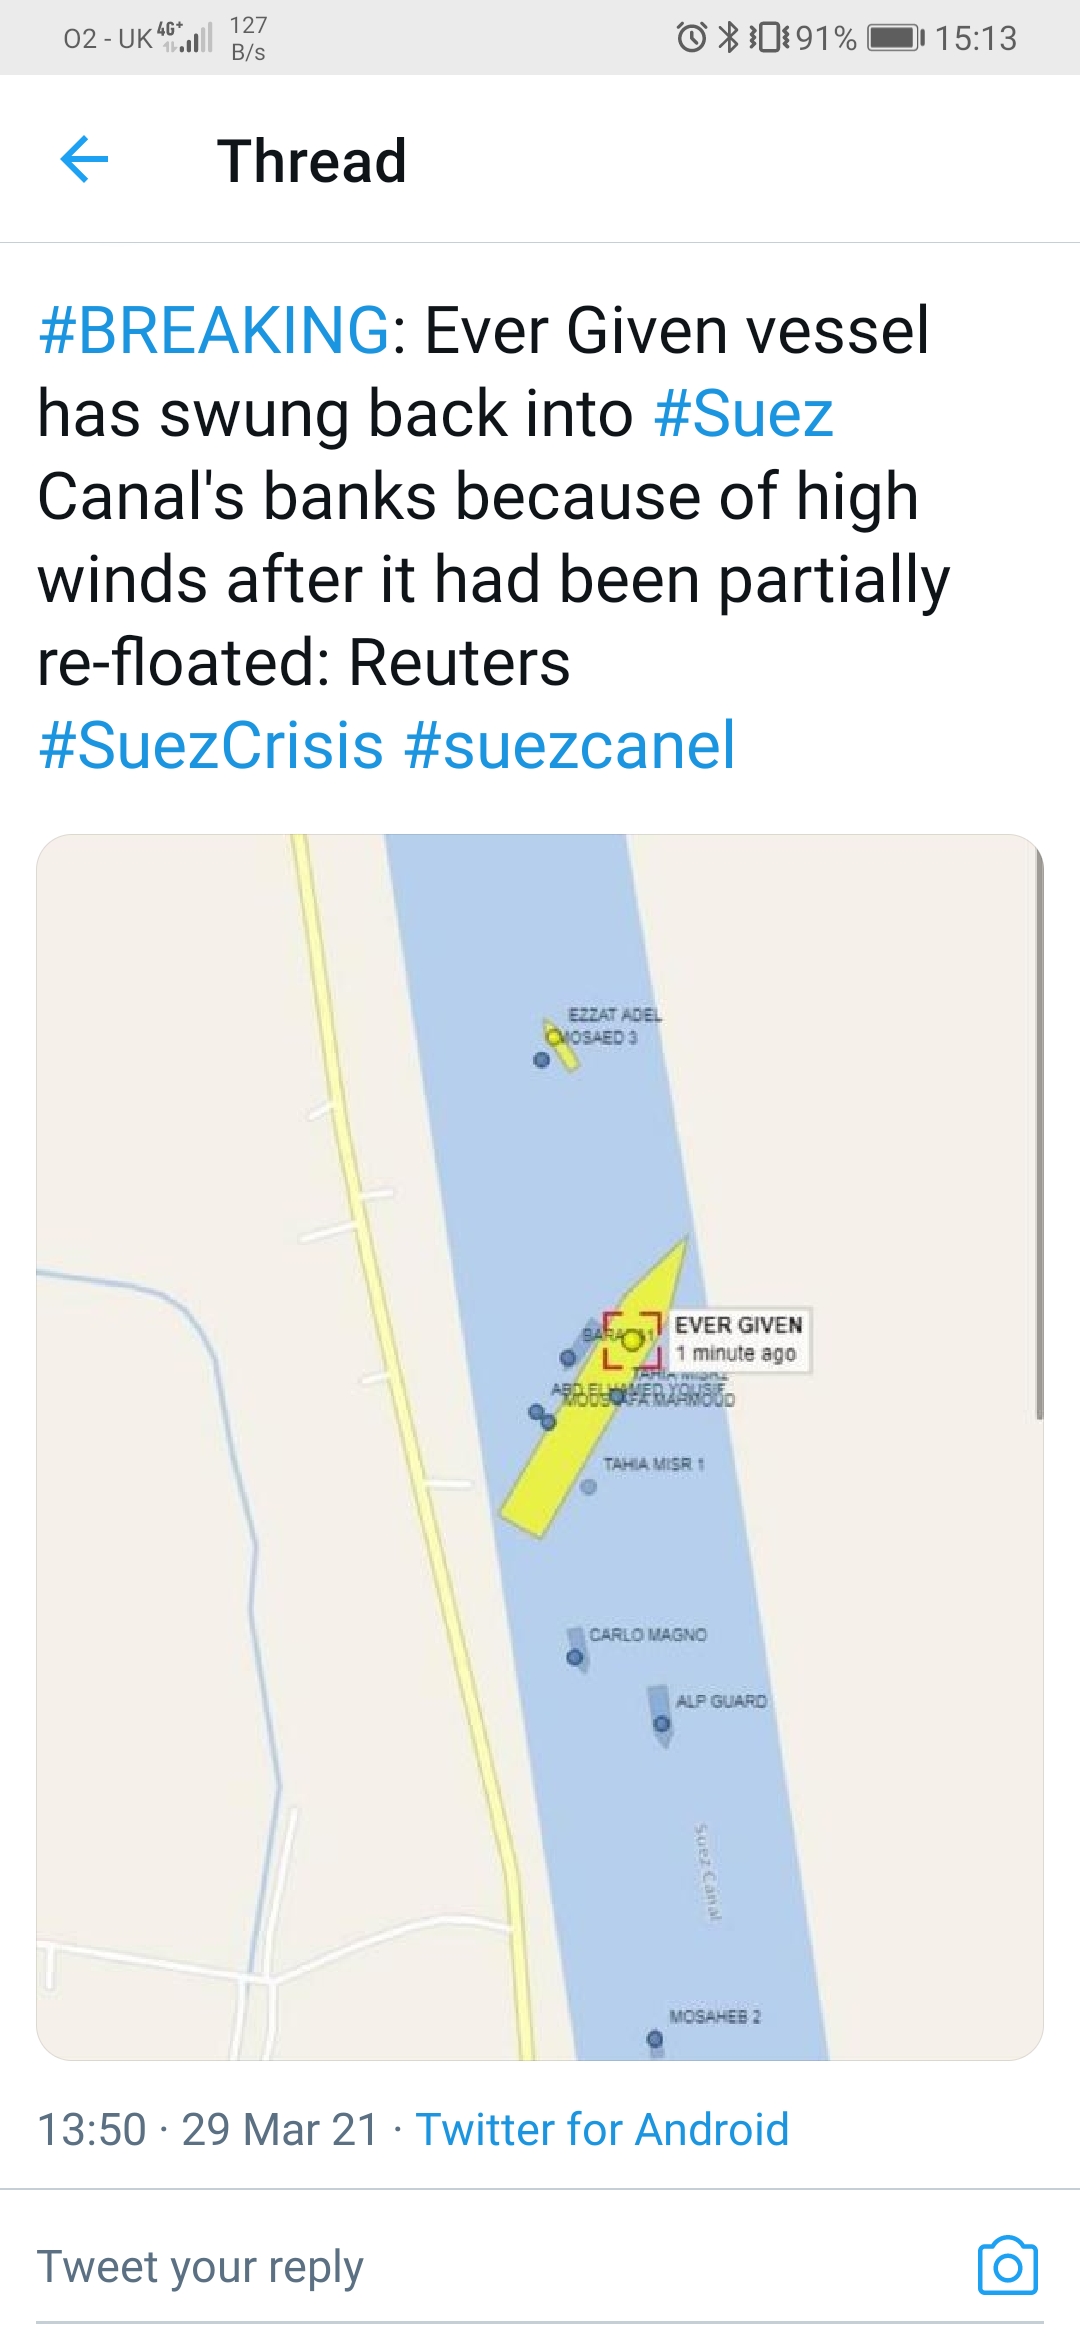
Task: Tap the Bluetooth status icon
Action: pyautogui.click(x=729, y=38)
